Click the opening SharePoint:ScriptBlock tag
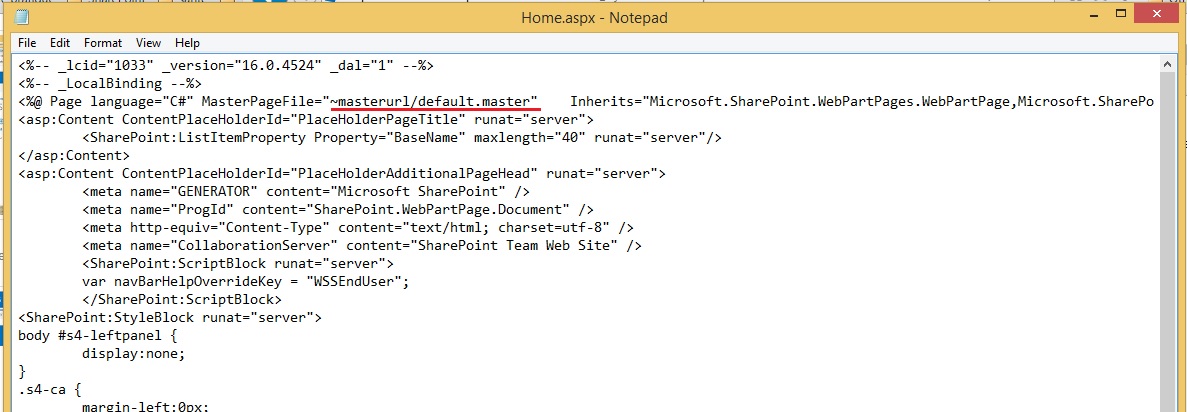Screen dimensions: 1187x412 (x=238, y=264)
